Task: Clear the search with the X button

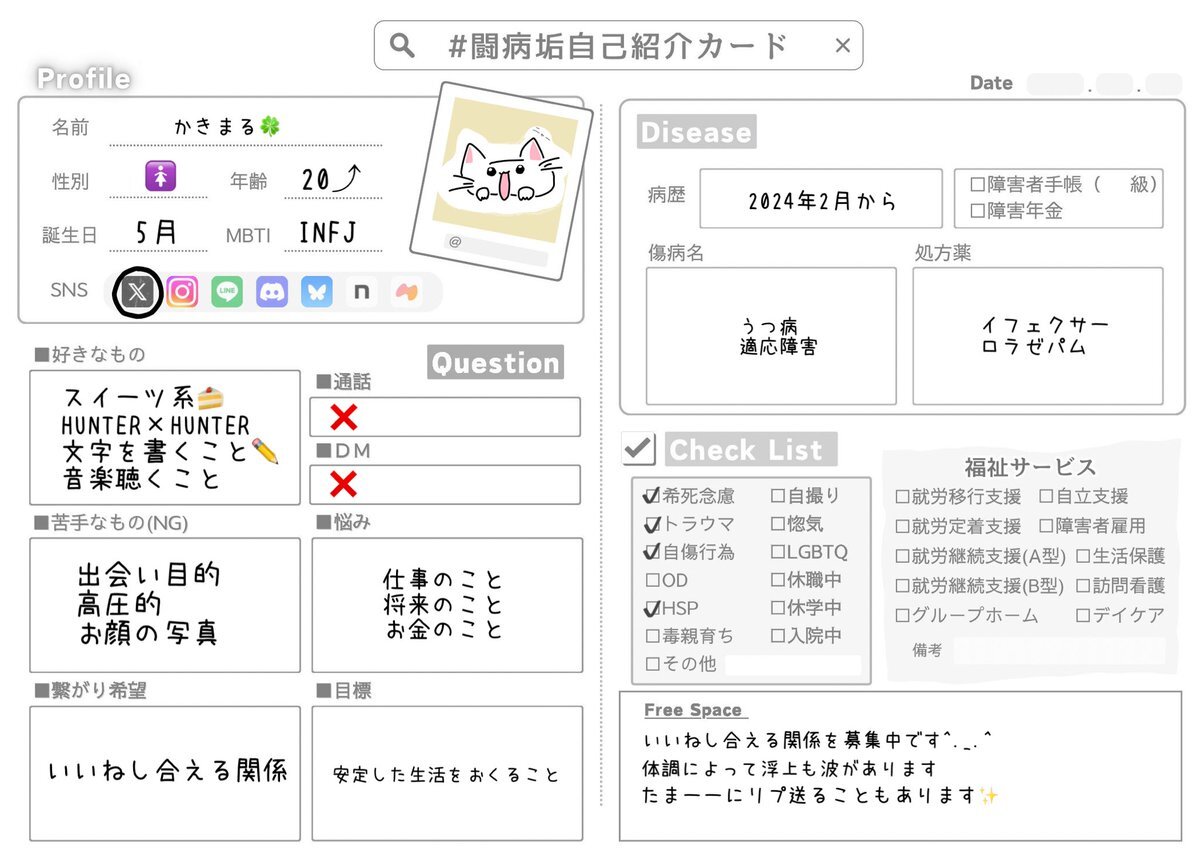Action: click(x=842, y=45)
